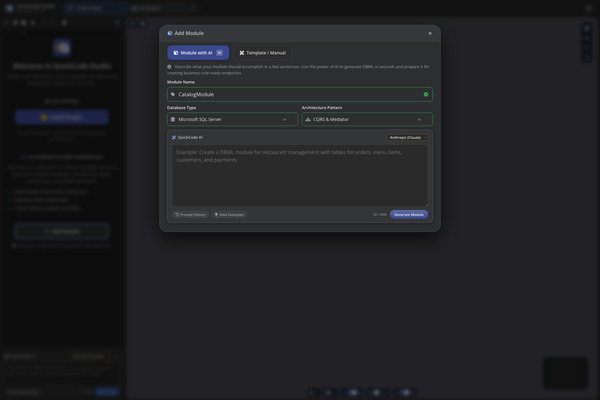Viewport: 600px width, 400px height.
Task: Click the Generate Module button
Action: point(409,214)
